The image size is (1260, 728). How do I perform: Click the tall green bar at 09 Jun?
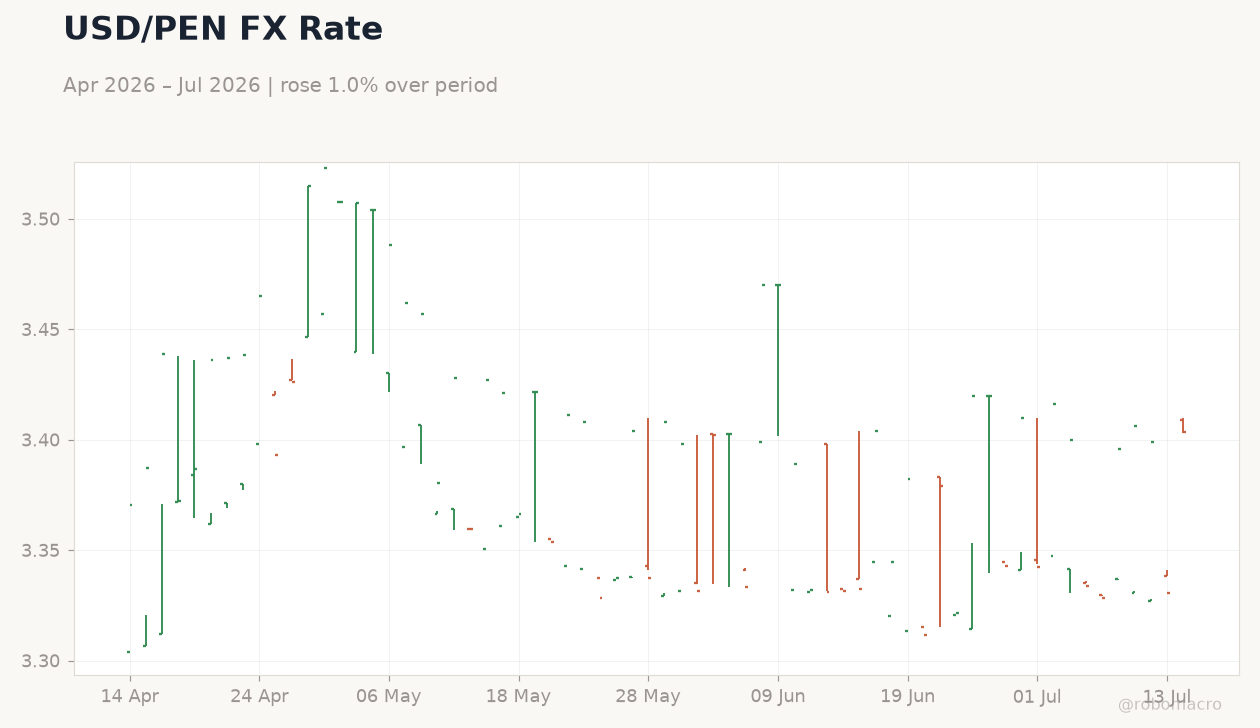point(778,360)
